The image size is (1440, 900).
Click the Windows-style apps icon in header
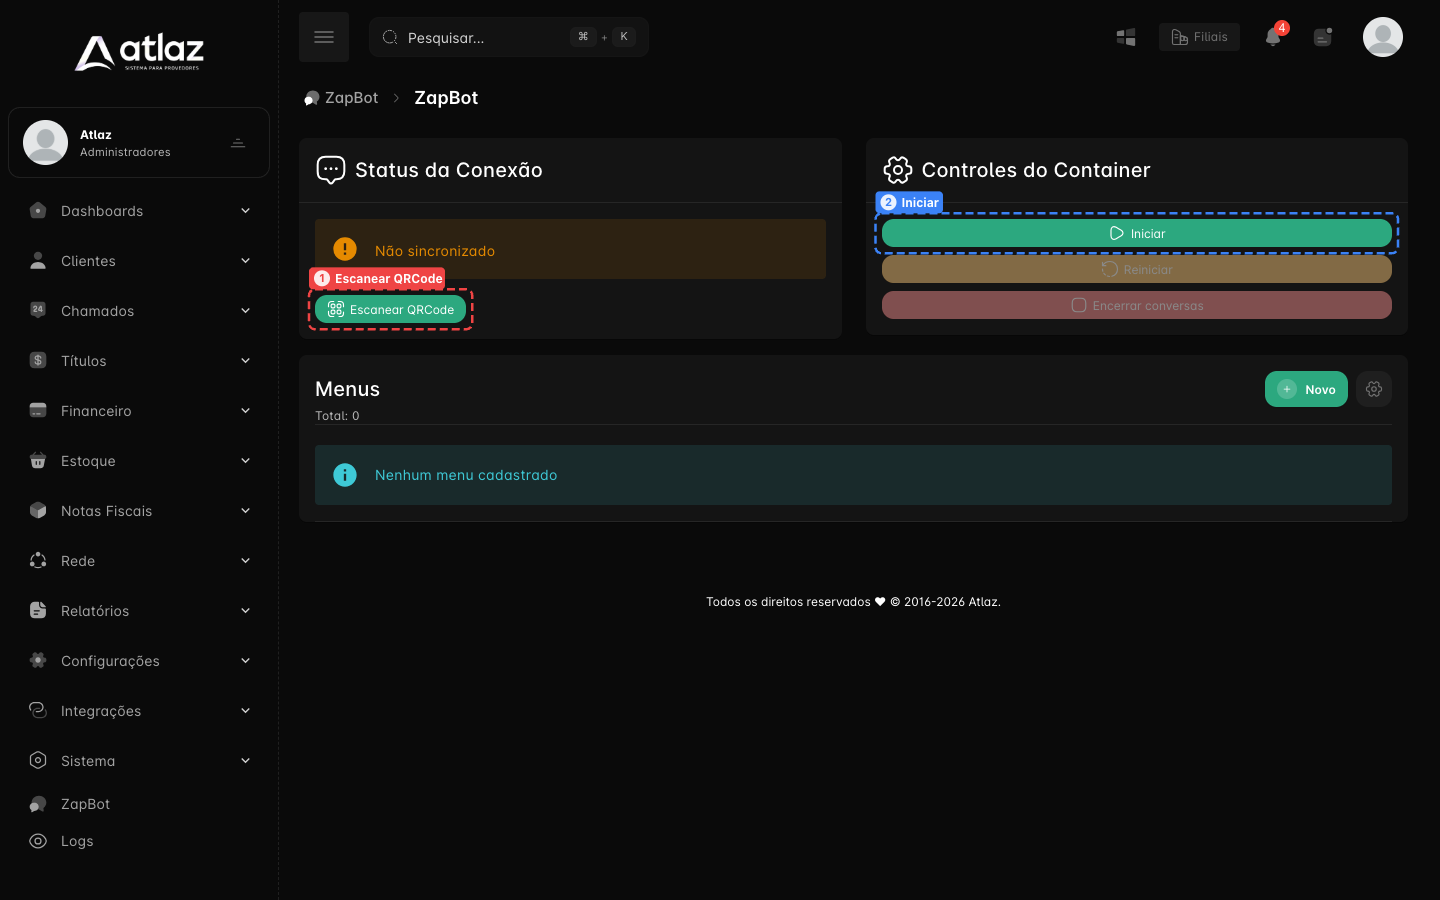[x=1126, y=37]
